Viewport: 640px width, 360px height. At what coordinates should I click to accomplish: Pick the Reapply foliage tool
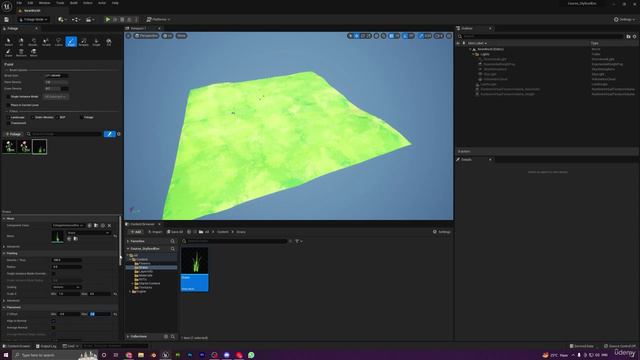[x=84, y=42]
